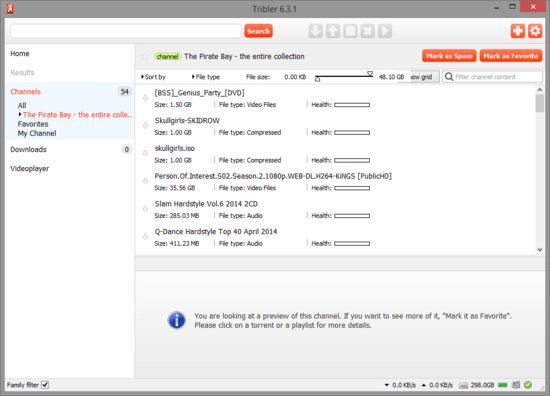Click the download toolbar icon
This screenshot has width=550, height=396.
(315, 31)
